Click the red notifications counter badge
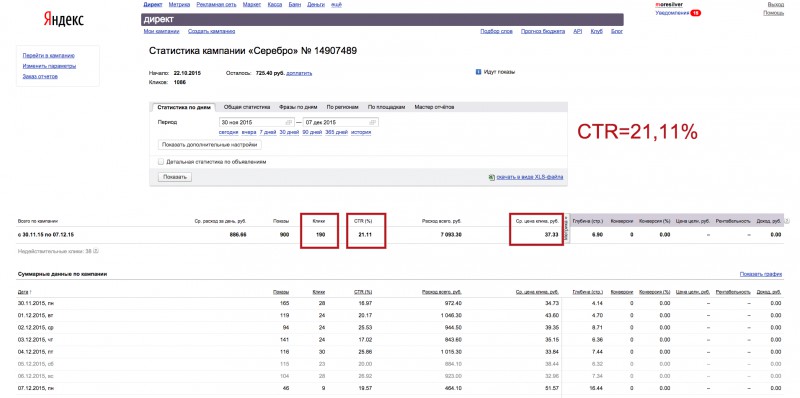 pyautogui.click(x=695, y=13)
